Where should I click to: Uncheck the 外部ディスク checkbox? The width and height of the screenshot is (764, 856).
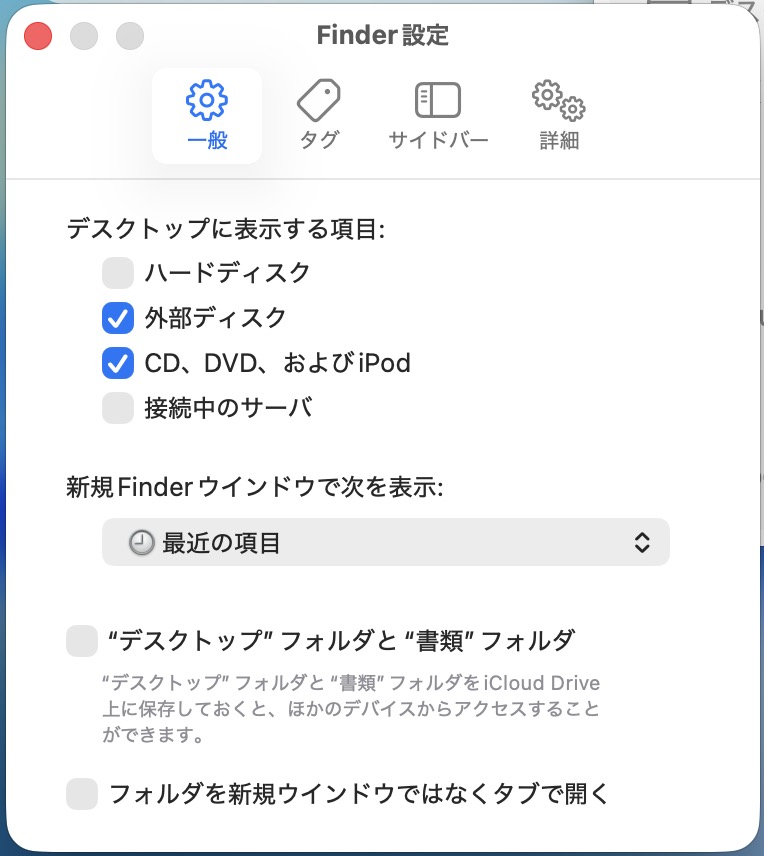[118, 319]
